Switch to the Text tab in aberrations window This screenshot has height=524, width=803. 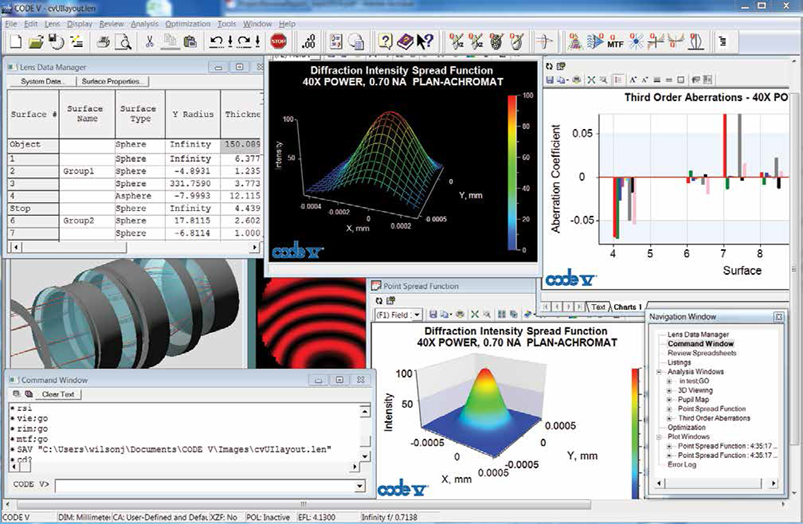pos(598,307)
